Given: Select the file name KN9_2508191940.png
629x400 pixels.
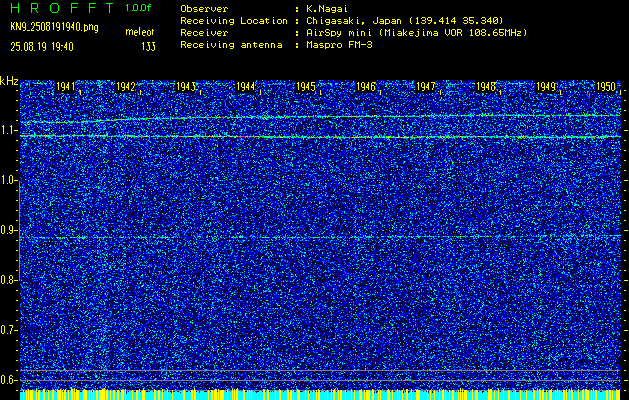Looking at the screenshot, I should [x=54, y=27].
